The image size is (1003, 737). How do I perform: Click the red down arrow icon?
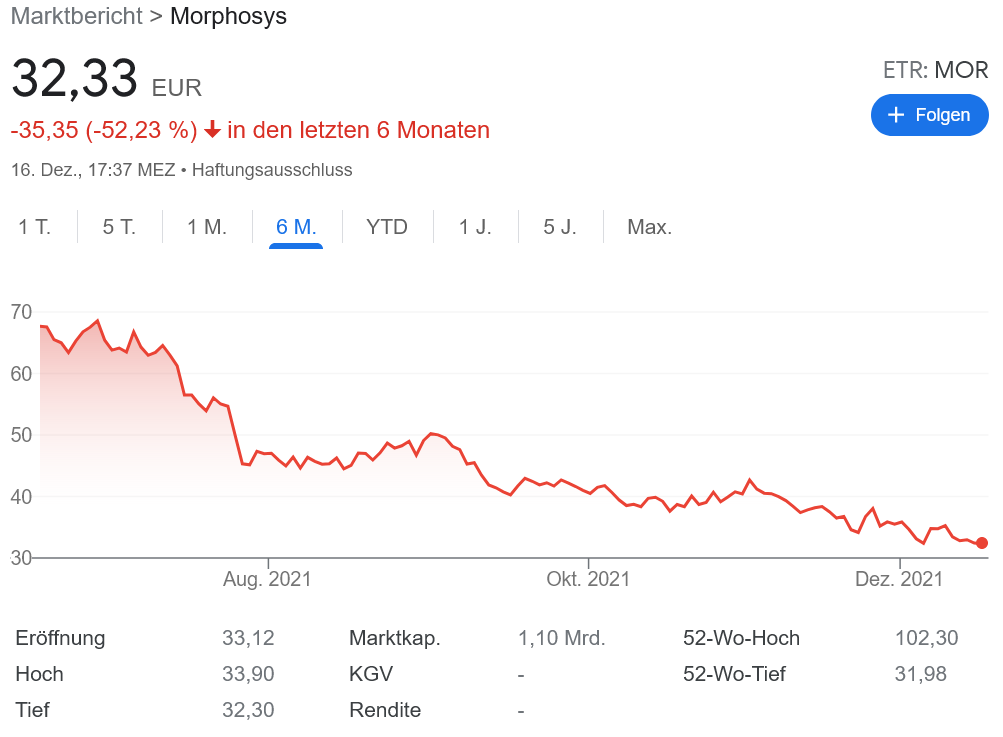[212, 130]
